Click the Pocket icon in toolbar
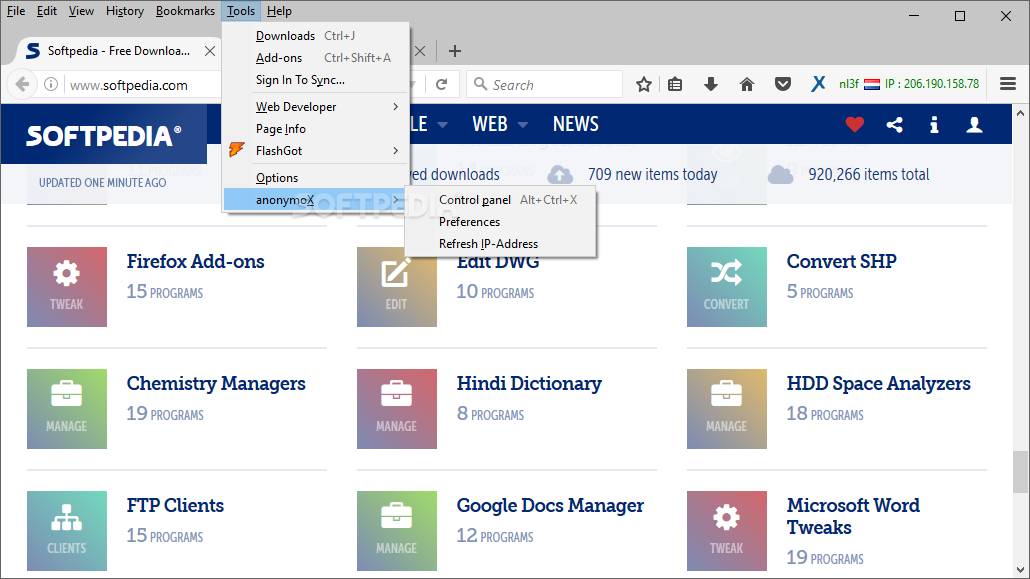 [782, 84]
